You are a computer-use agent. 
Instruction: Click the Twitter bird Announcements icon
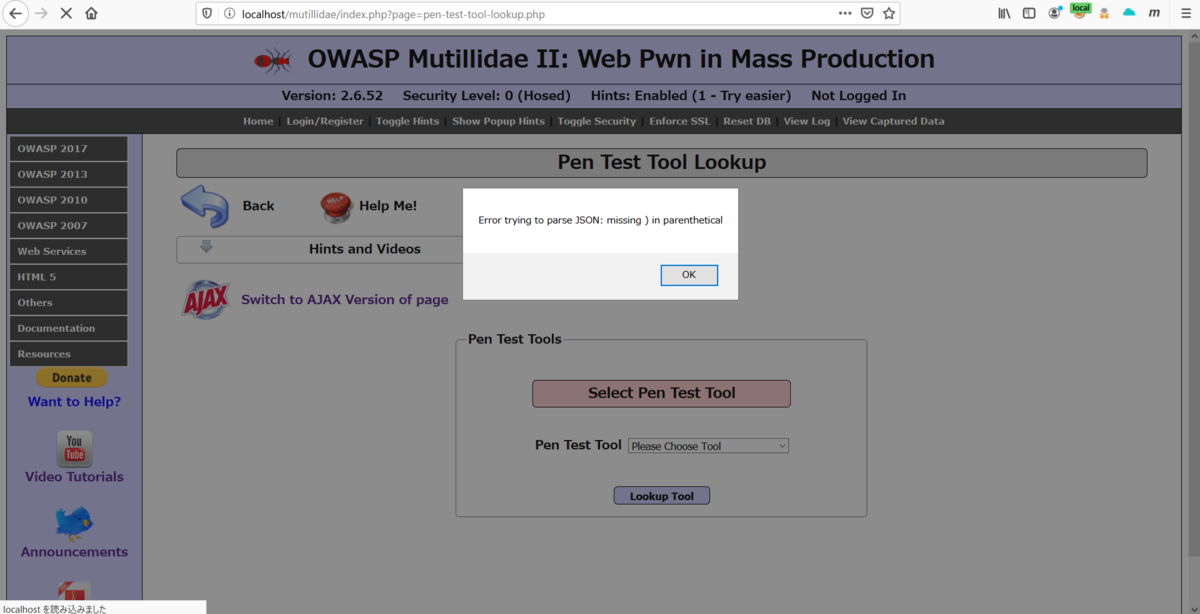coord(74,523)
